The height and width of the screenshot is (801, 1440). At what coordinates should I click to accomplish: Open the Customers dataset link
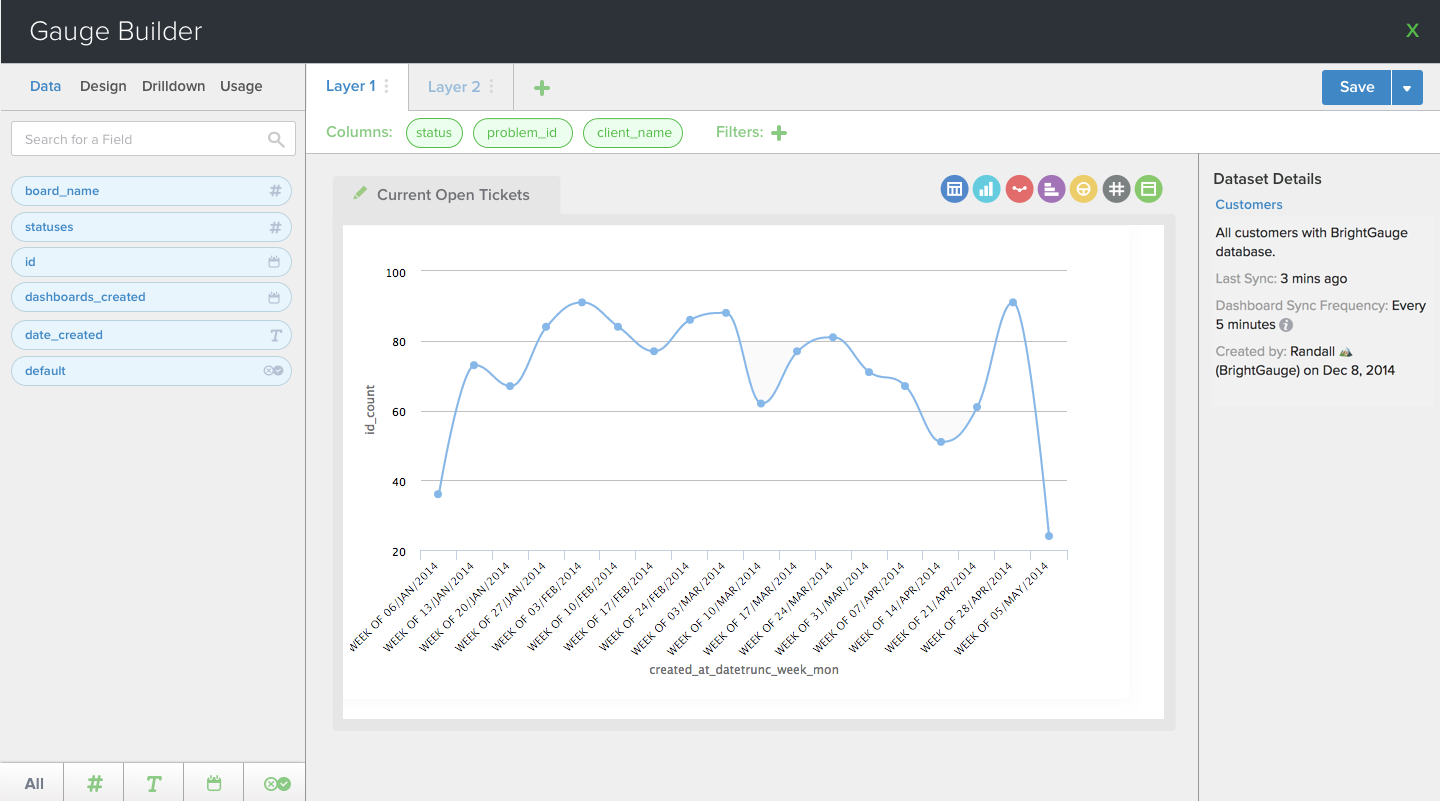pos(1249,204)
